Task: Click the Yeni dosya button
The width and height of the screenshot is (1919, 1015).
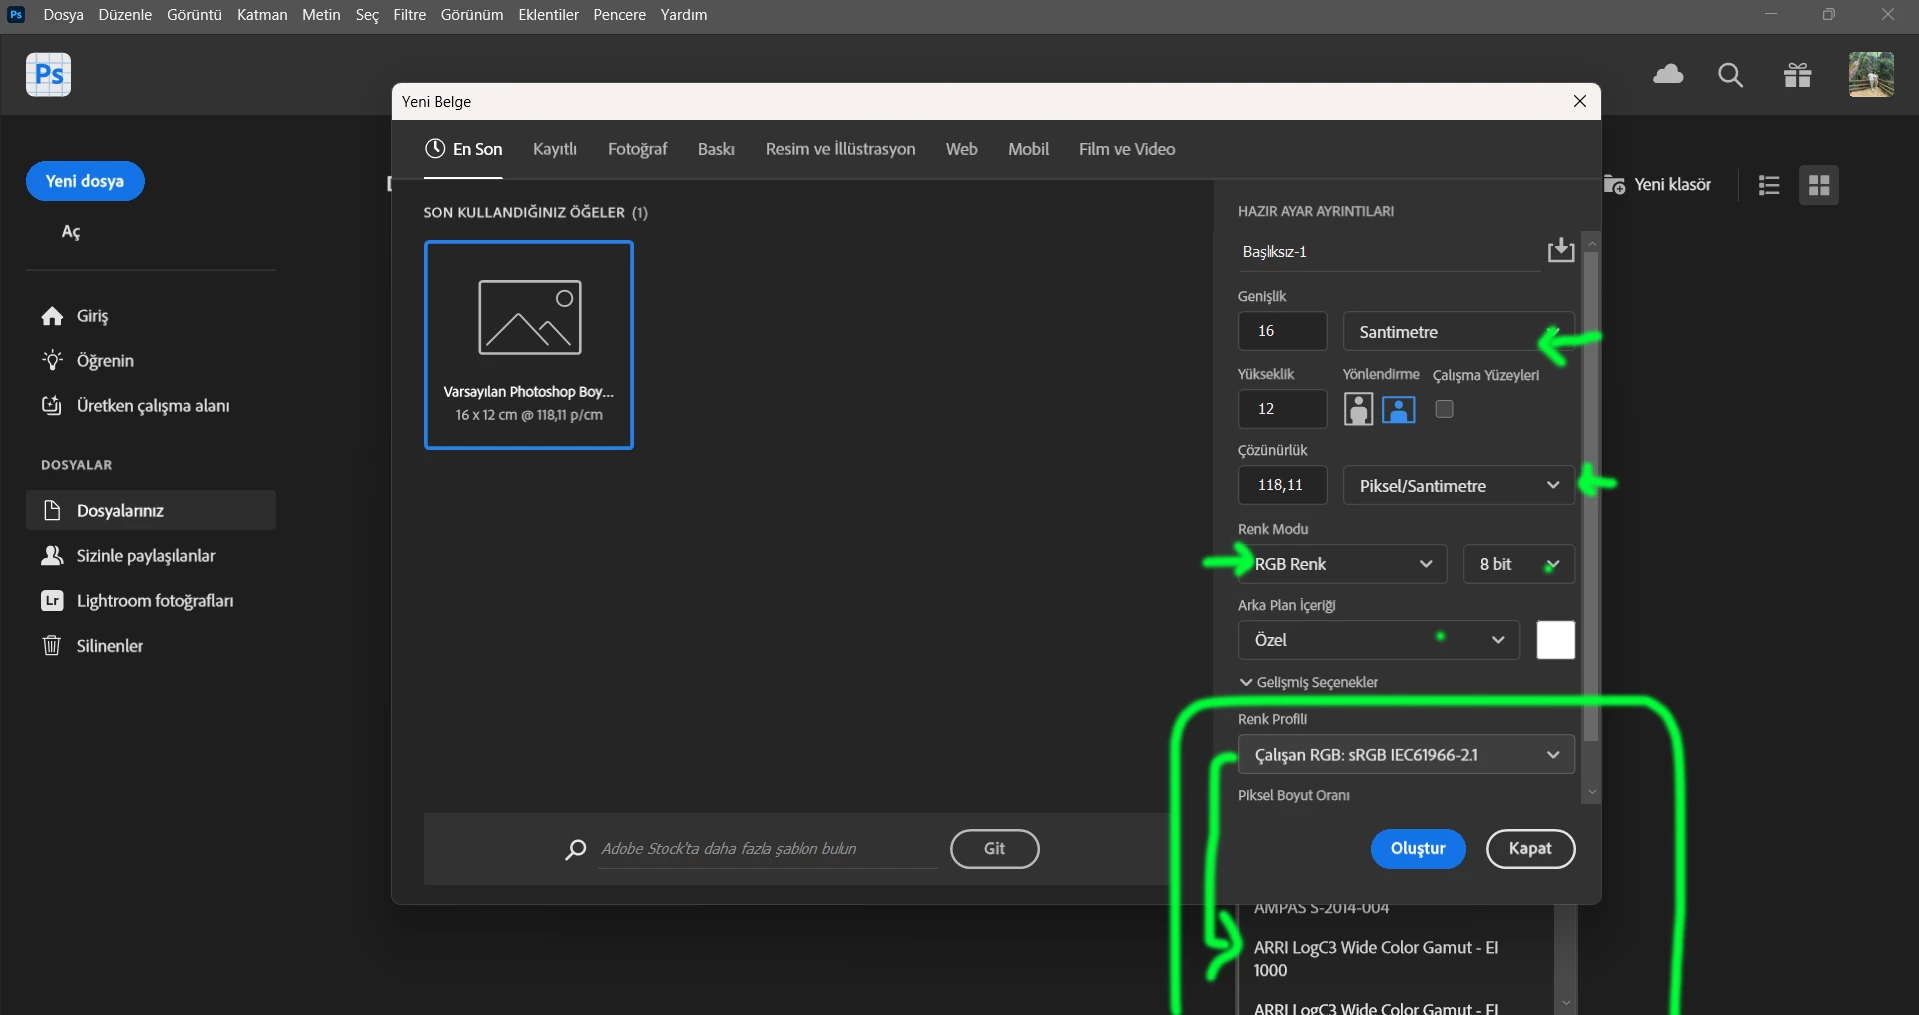Action: click(x=85, y=181)
